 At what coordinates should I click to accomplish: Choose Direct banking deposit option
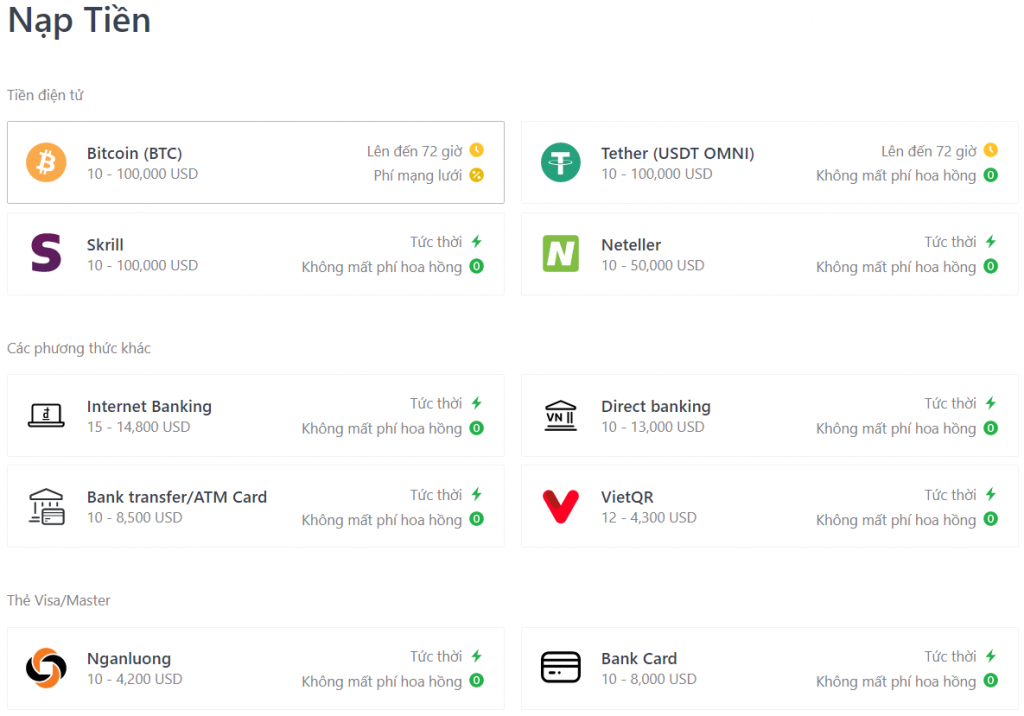pos(770,415)
